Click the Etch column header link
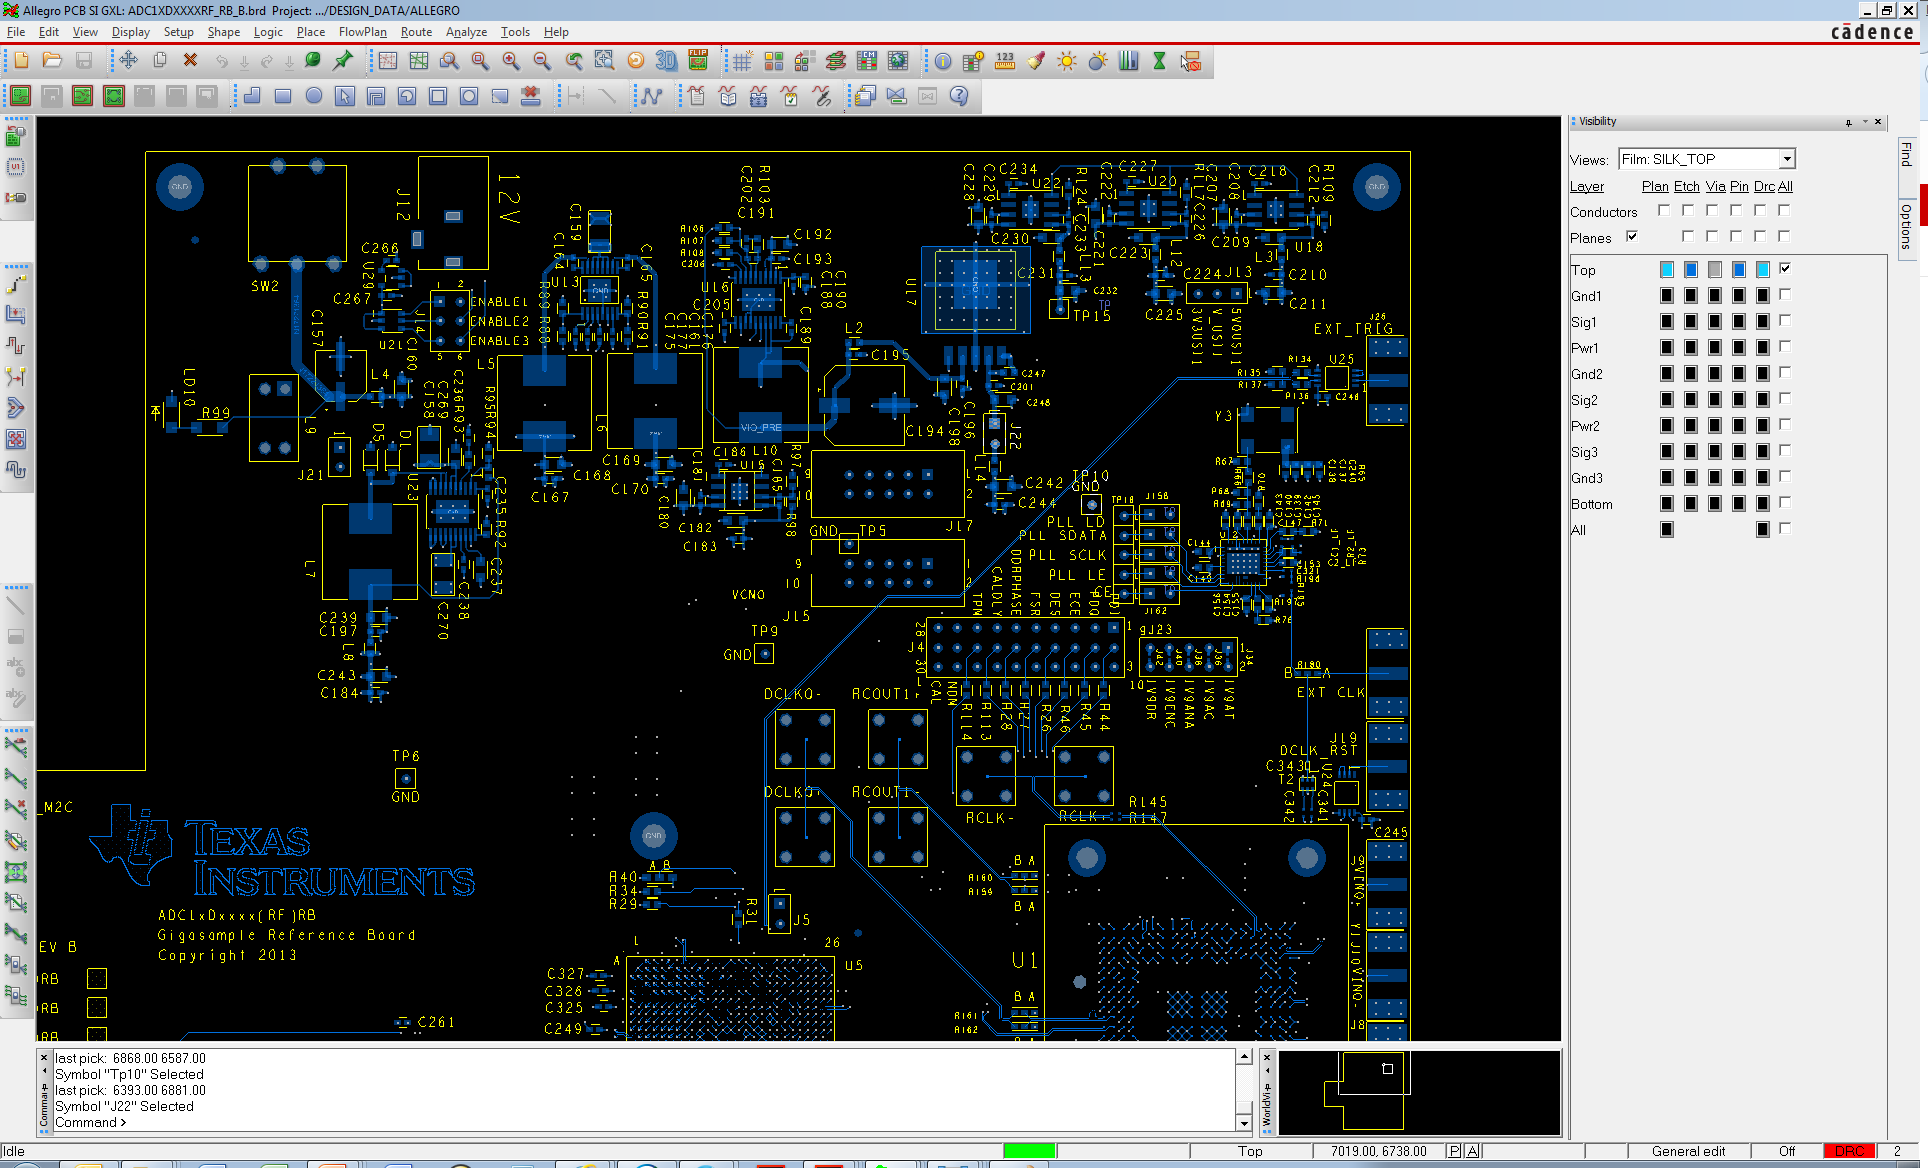Viewport: 1928px width, 1168px height. pos(1686,186)
